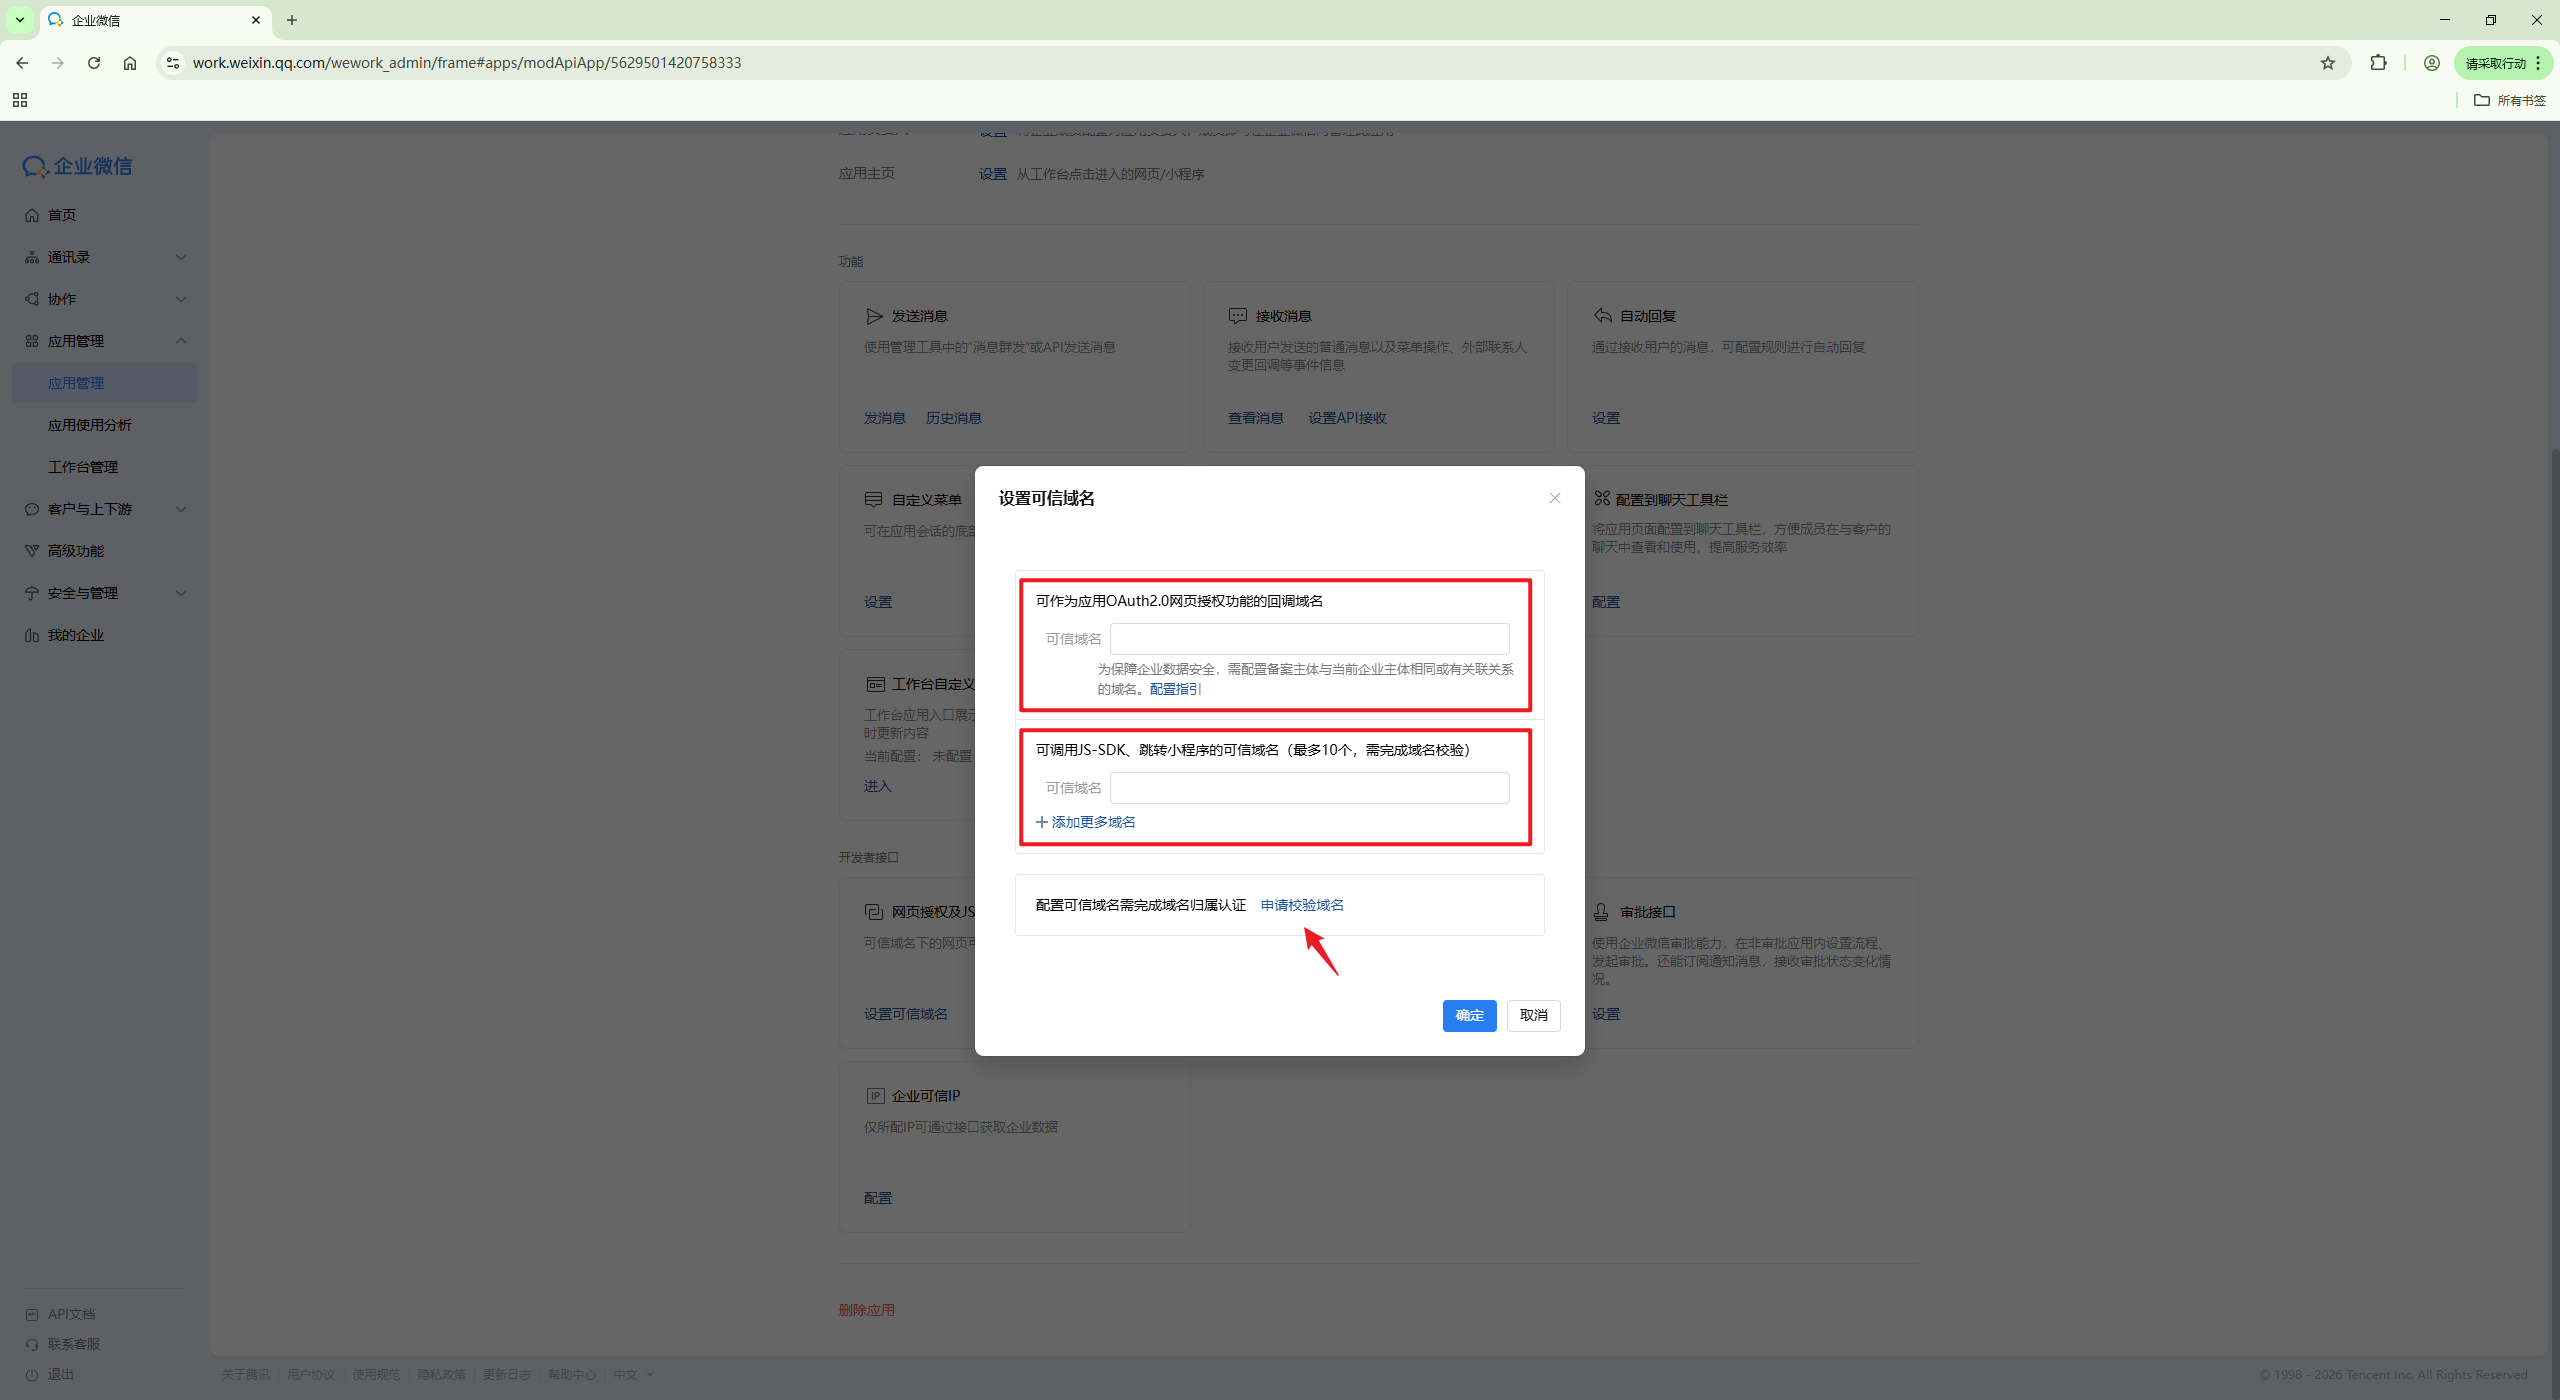The height and width of the screenshot is (1400, 2560).
Task: Open a new browser tab
Action: point(292,20)
